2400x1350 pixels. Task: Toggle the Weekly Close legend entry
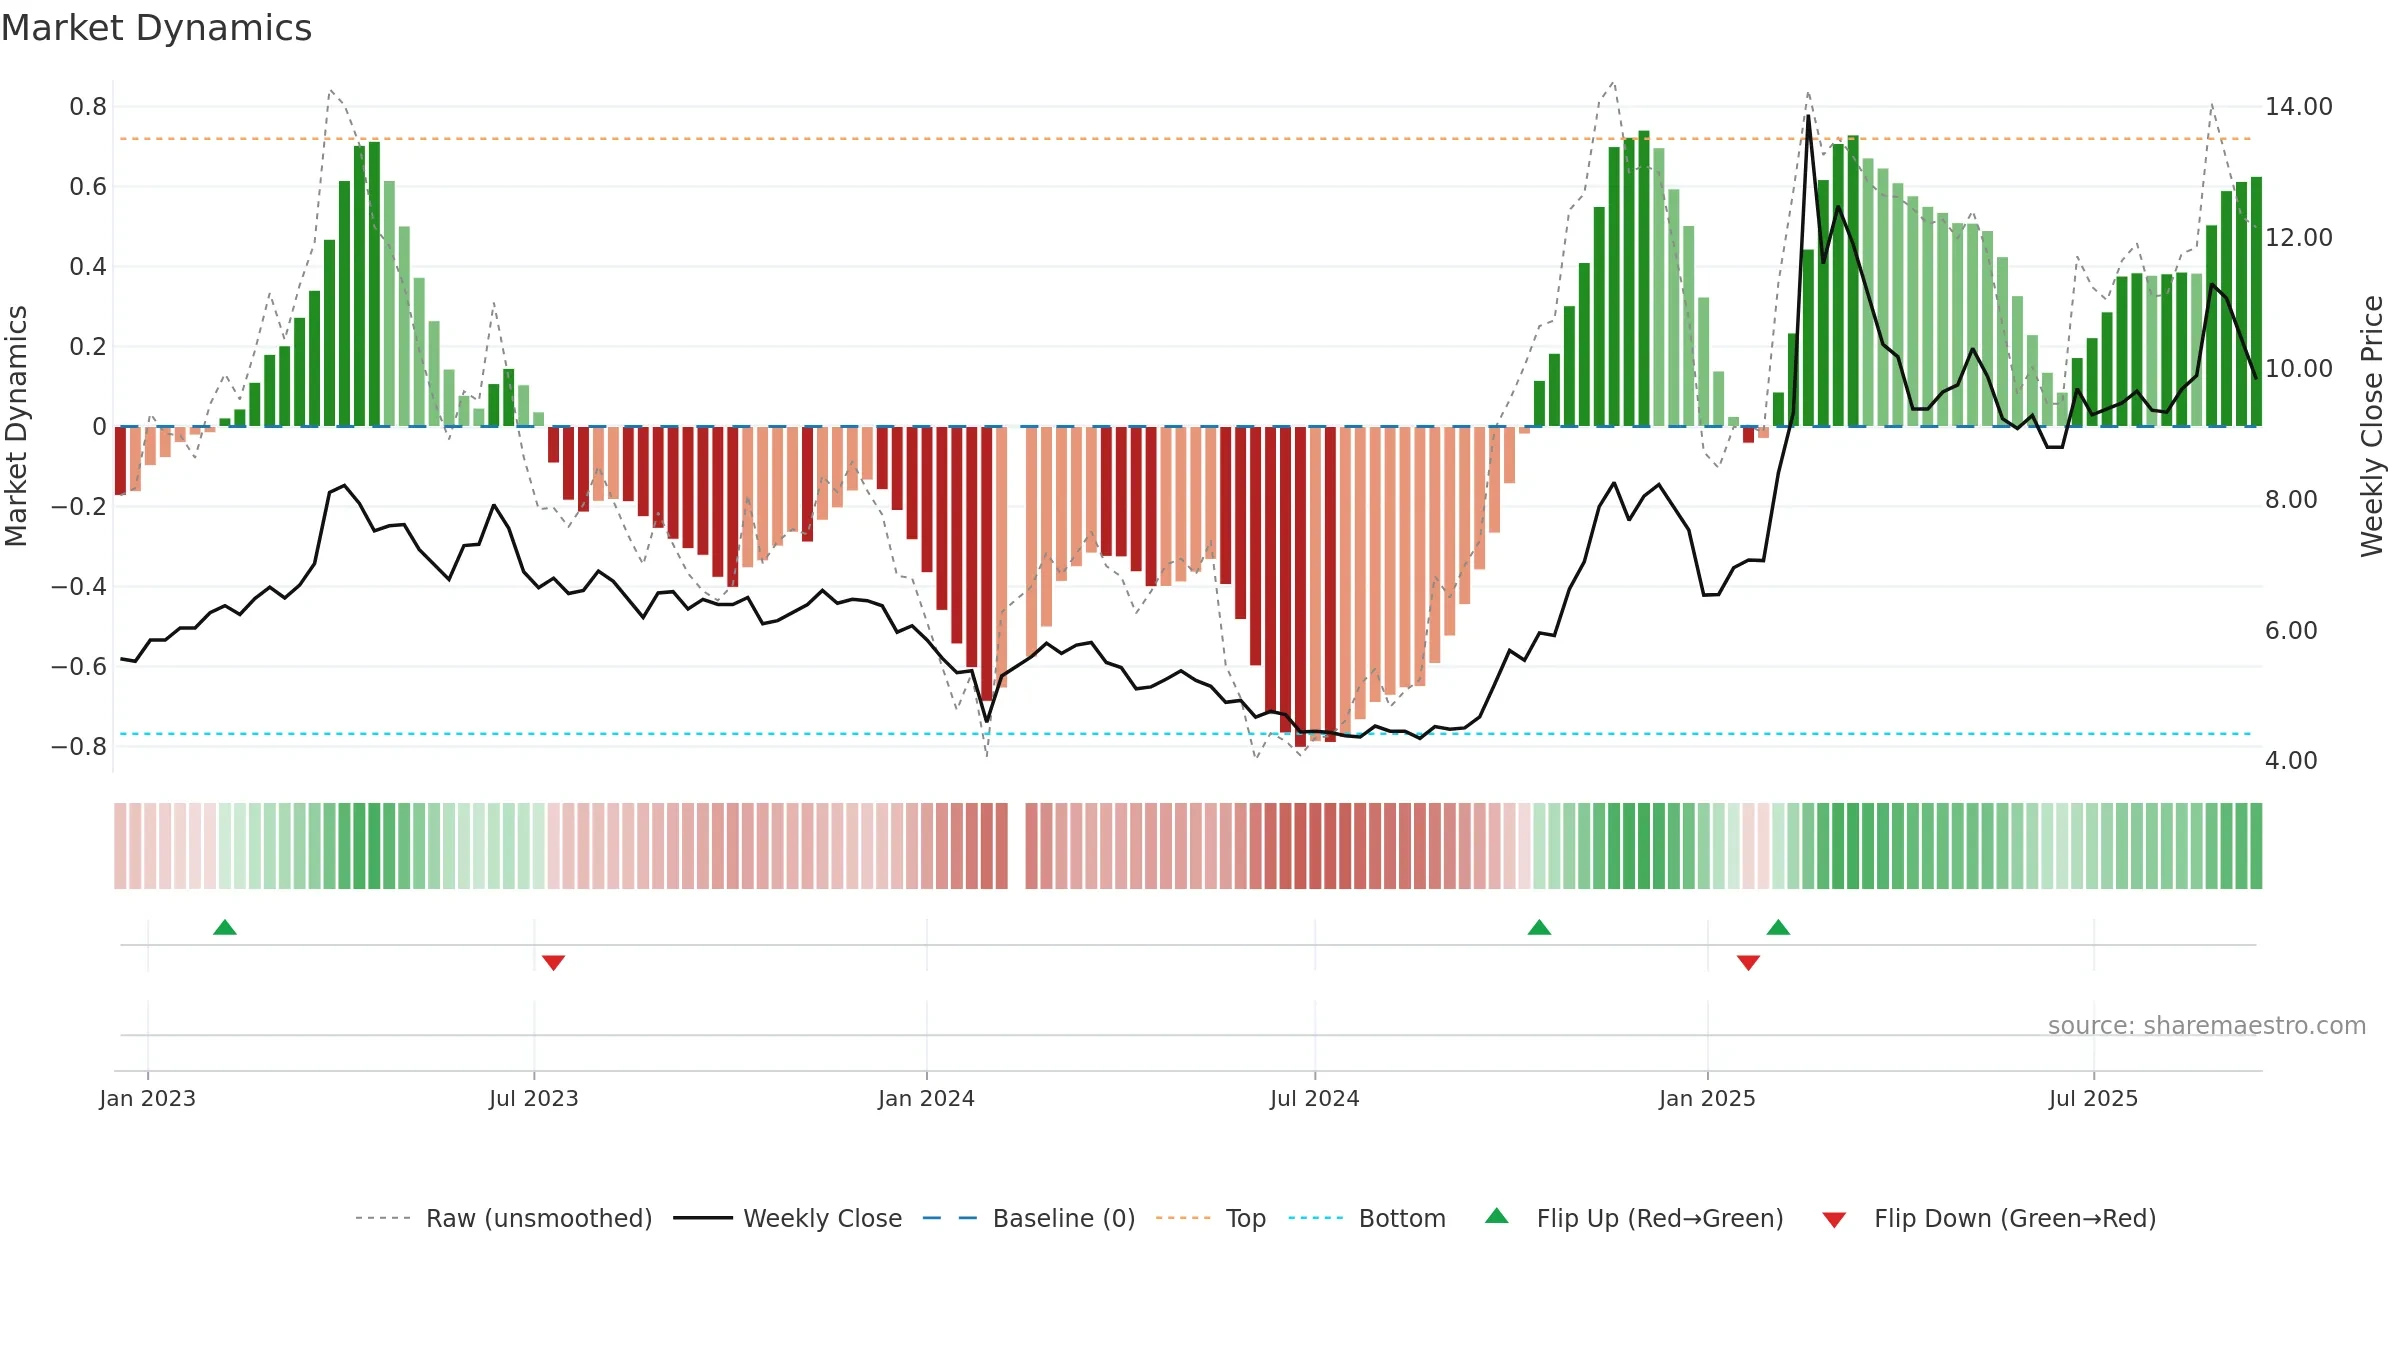click(787, 1218)
